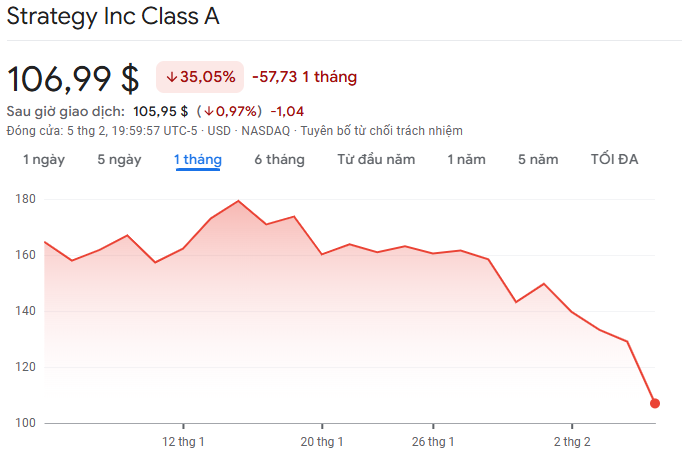Click the active 1 tháng tab
The height and width of the screenshot is (457, 682).
(197, 160)
